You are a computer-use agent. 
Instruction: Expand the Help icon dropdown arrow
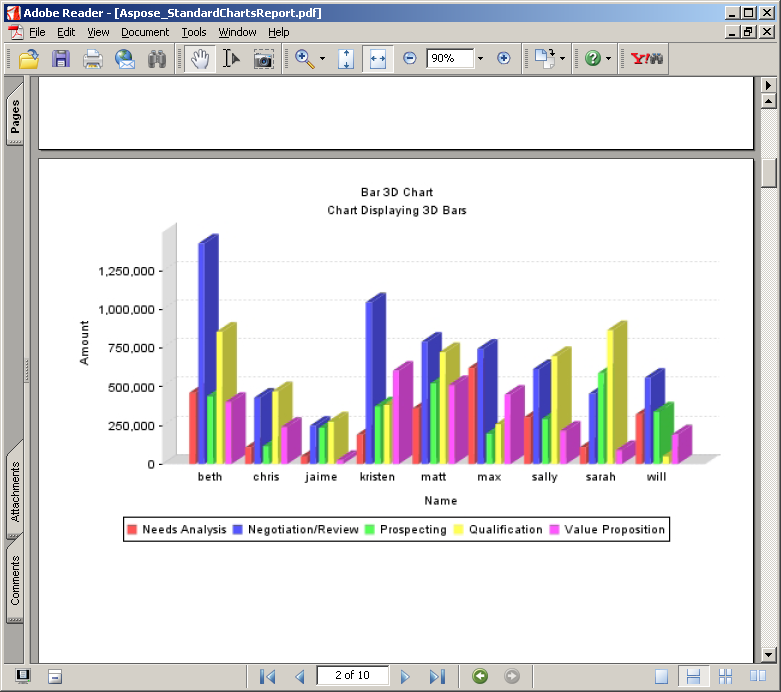(x=608, y=59)
